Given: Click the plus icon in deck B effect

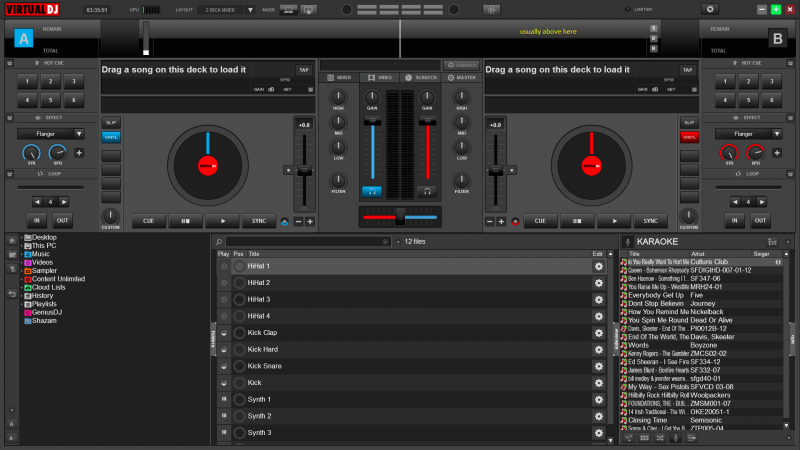Looking at the screenshot, I should 777,153.
